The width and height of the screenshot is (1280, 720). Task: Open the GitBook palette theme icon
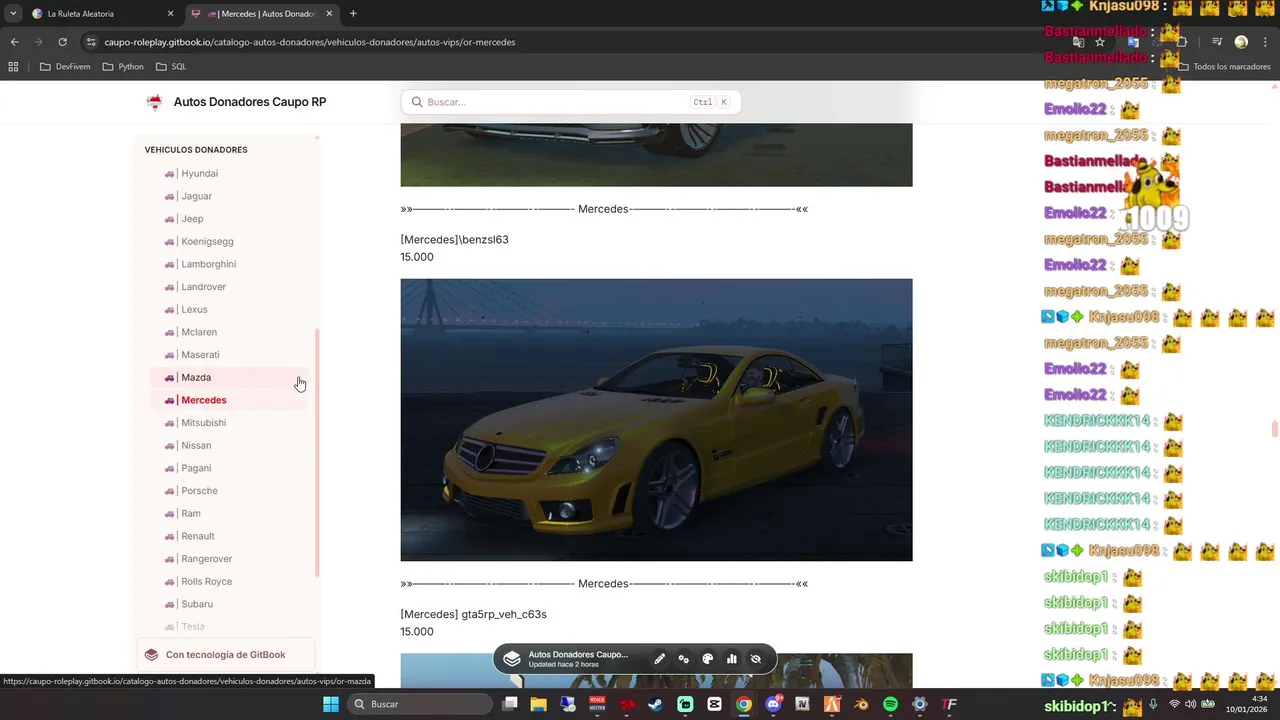click(708, 659)
